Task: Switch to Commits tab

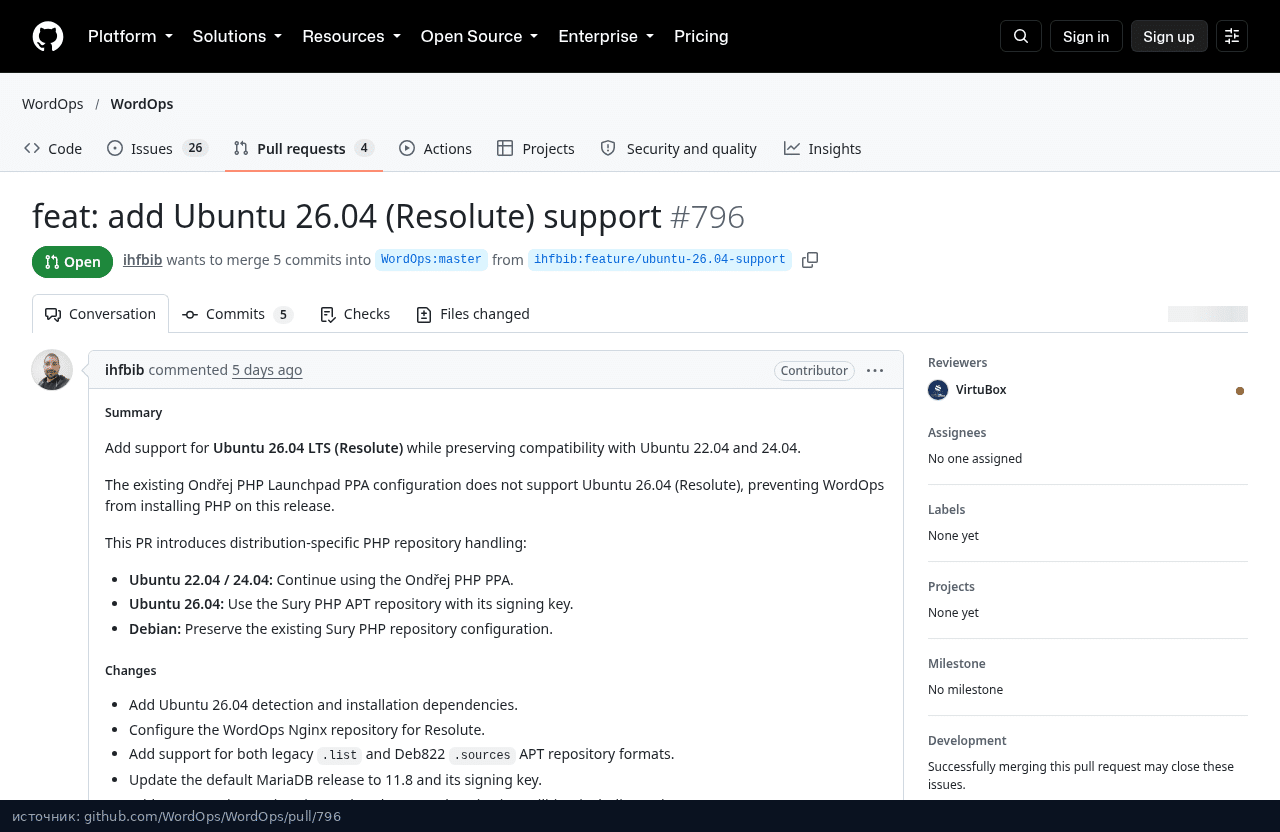Action: (x=237, y=314)
